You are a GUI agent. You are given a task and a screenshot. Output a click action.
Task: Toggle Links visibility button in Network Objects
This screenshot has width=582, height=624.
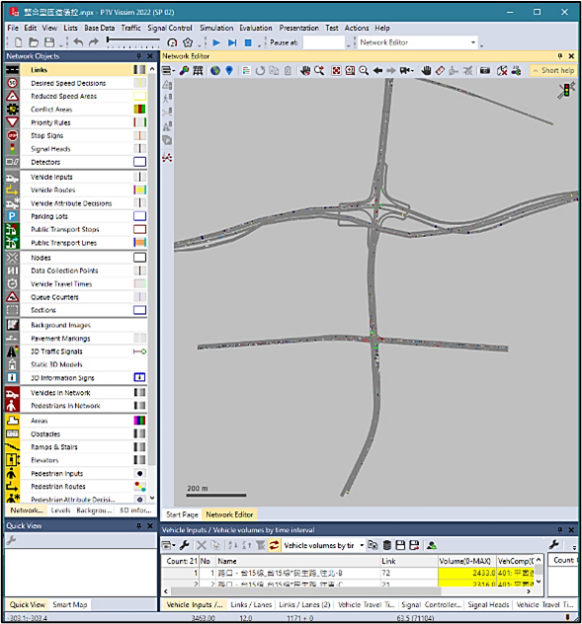[x=139, y=70]
